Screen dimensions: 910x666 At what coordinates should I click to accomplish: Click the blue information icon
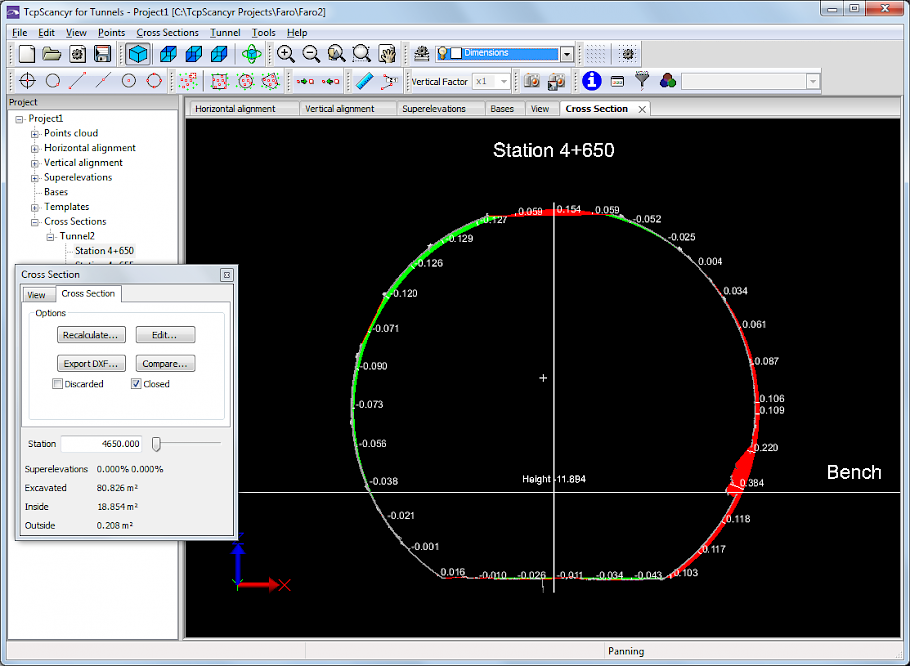[592, 81]
